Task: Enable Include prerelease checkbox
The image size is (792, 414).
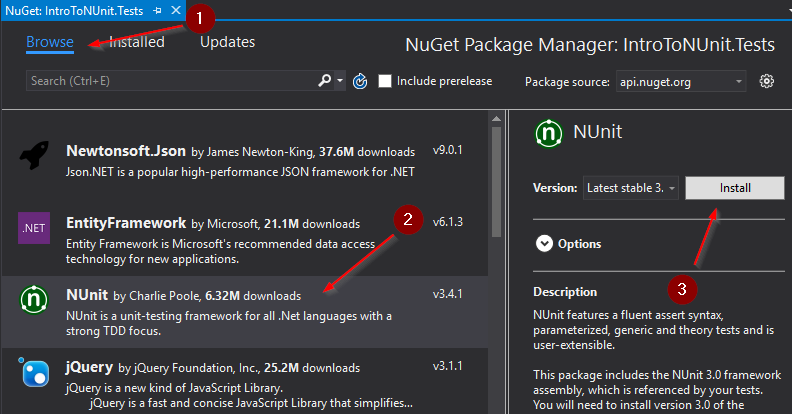Action: coord(385,81)
